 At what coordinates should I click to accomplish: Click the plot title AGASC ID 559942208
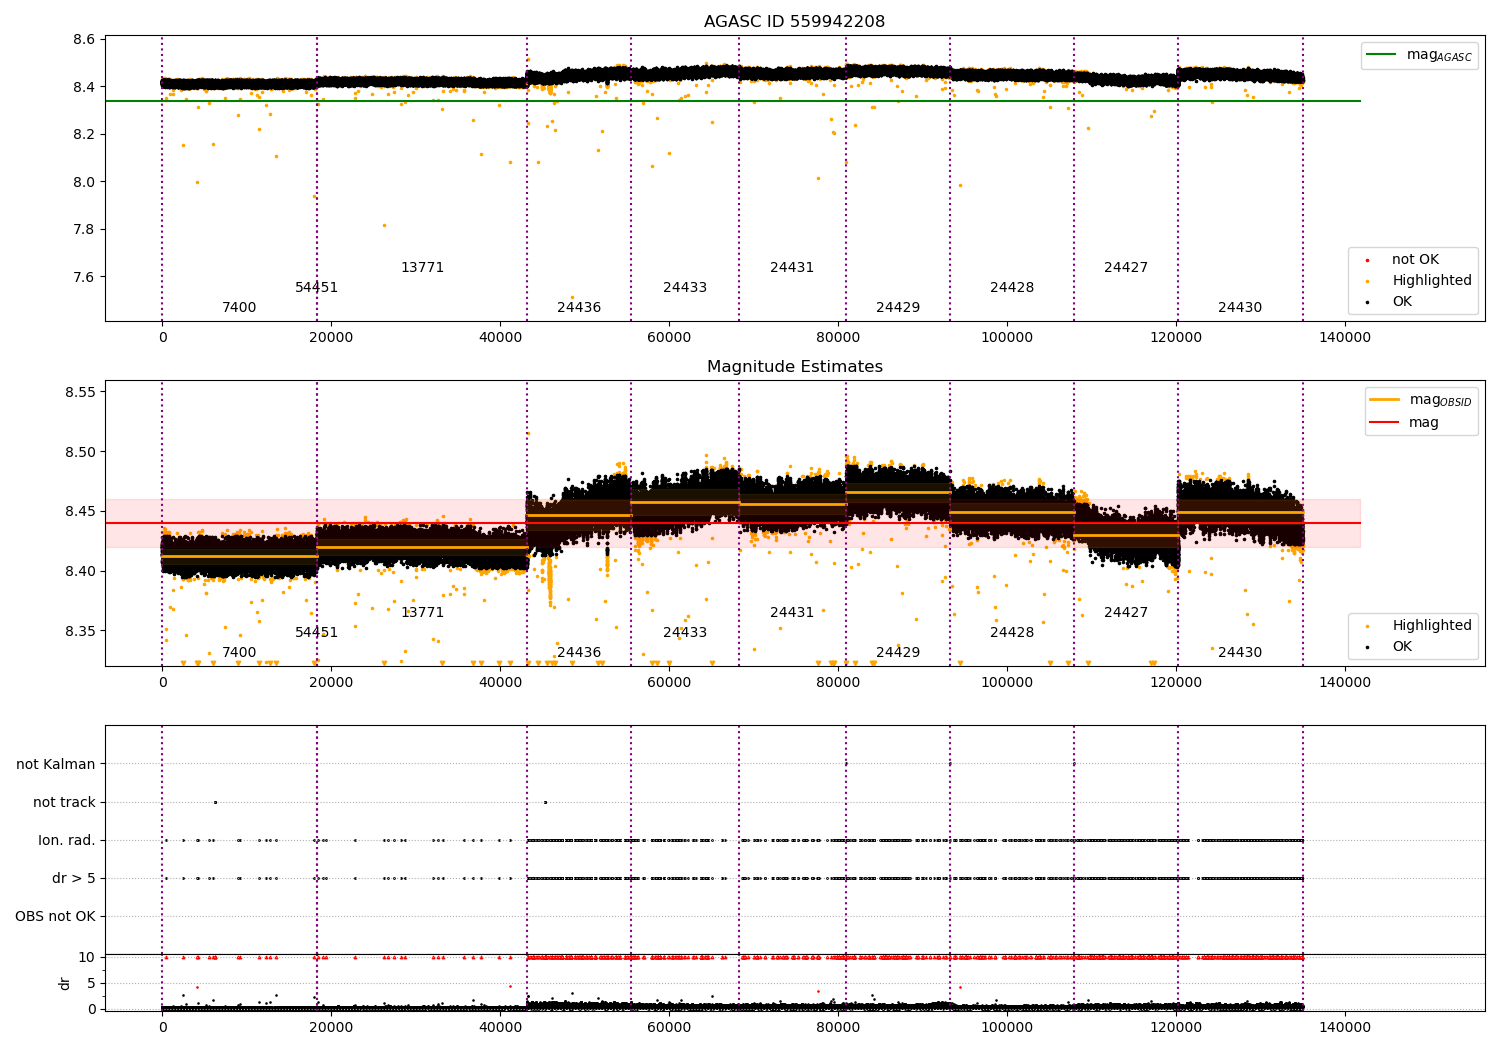coord(794,22)
